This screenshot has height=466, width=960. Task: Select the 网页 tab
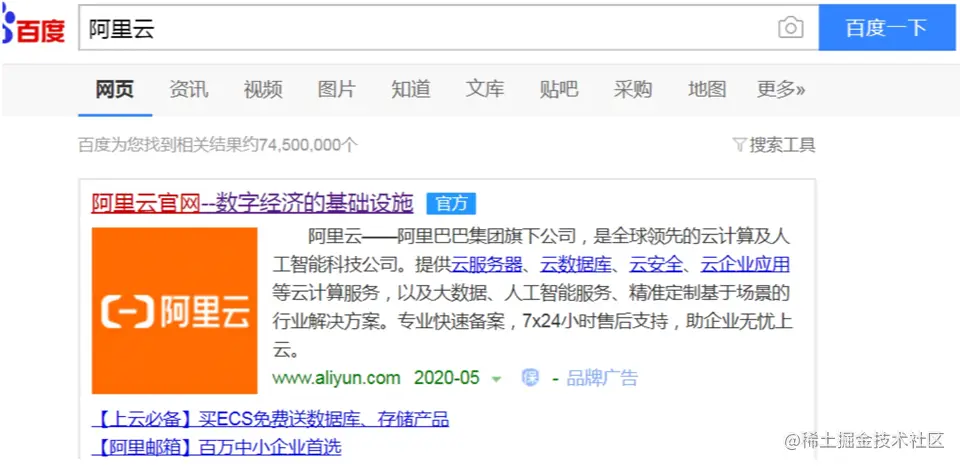click(x=114, y=89)
